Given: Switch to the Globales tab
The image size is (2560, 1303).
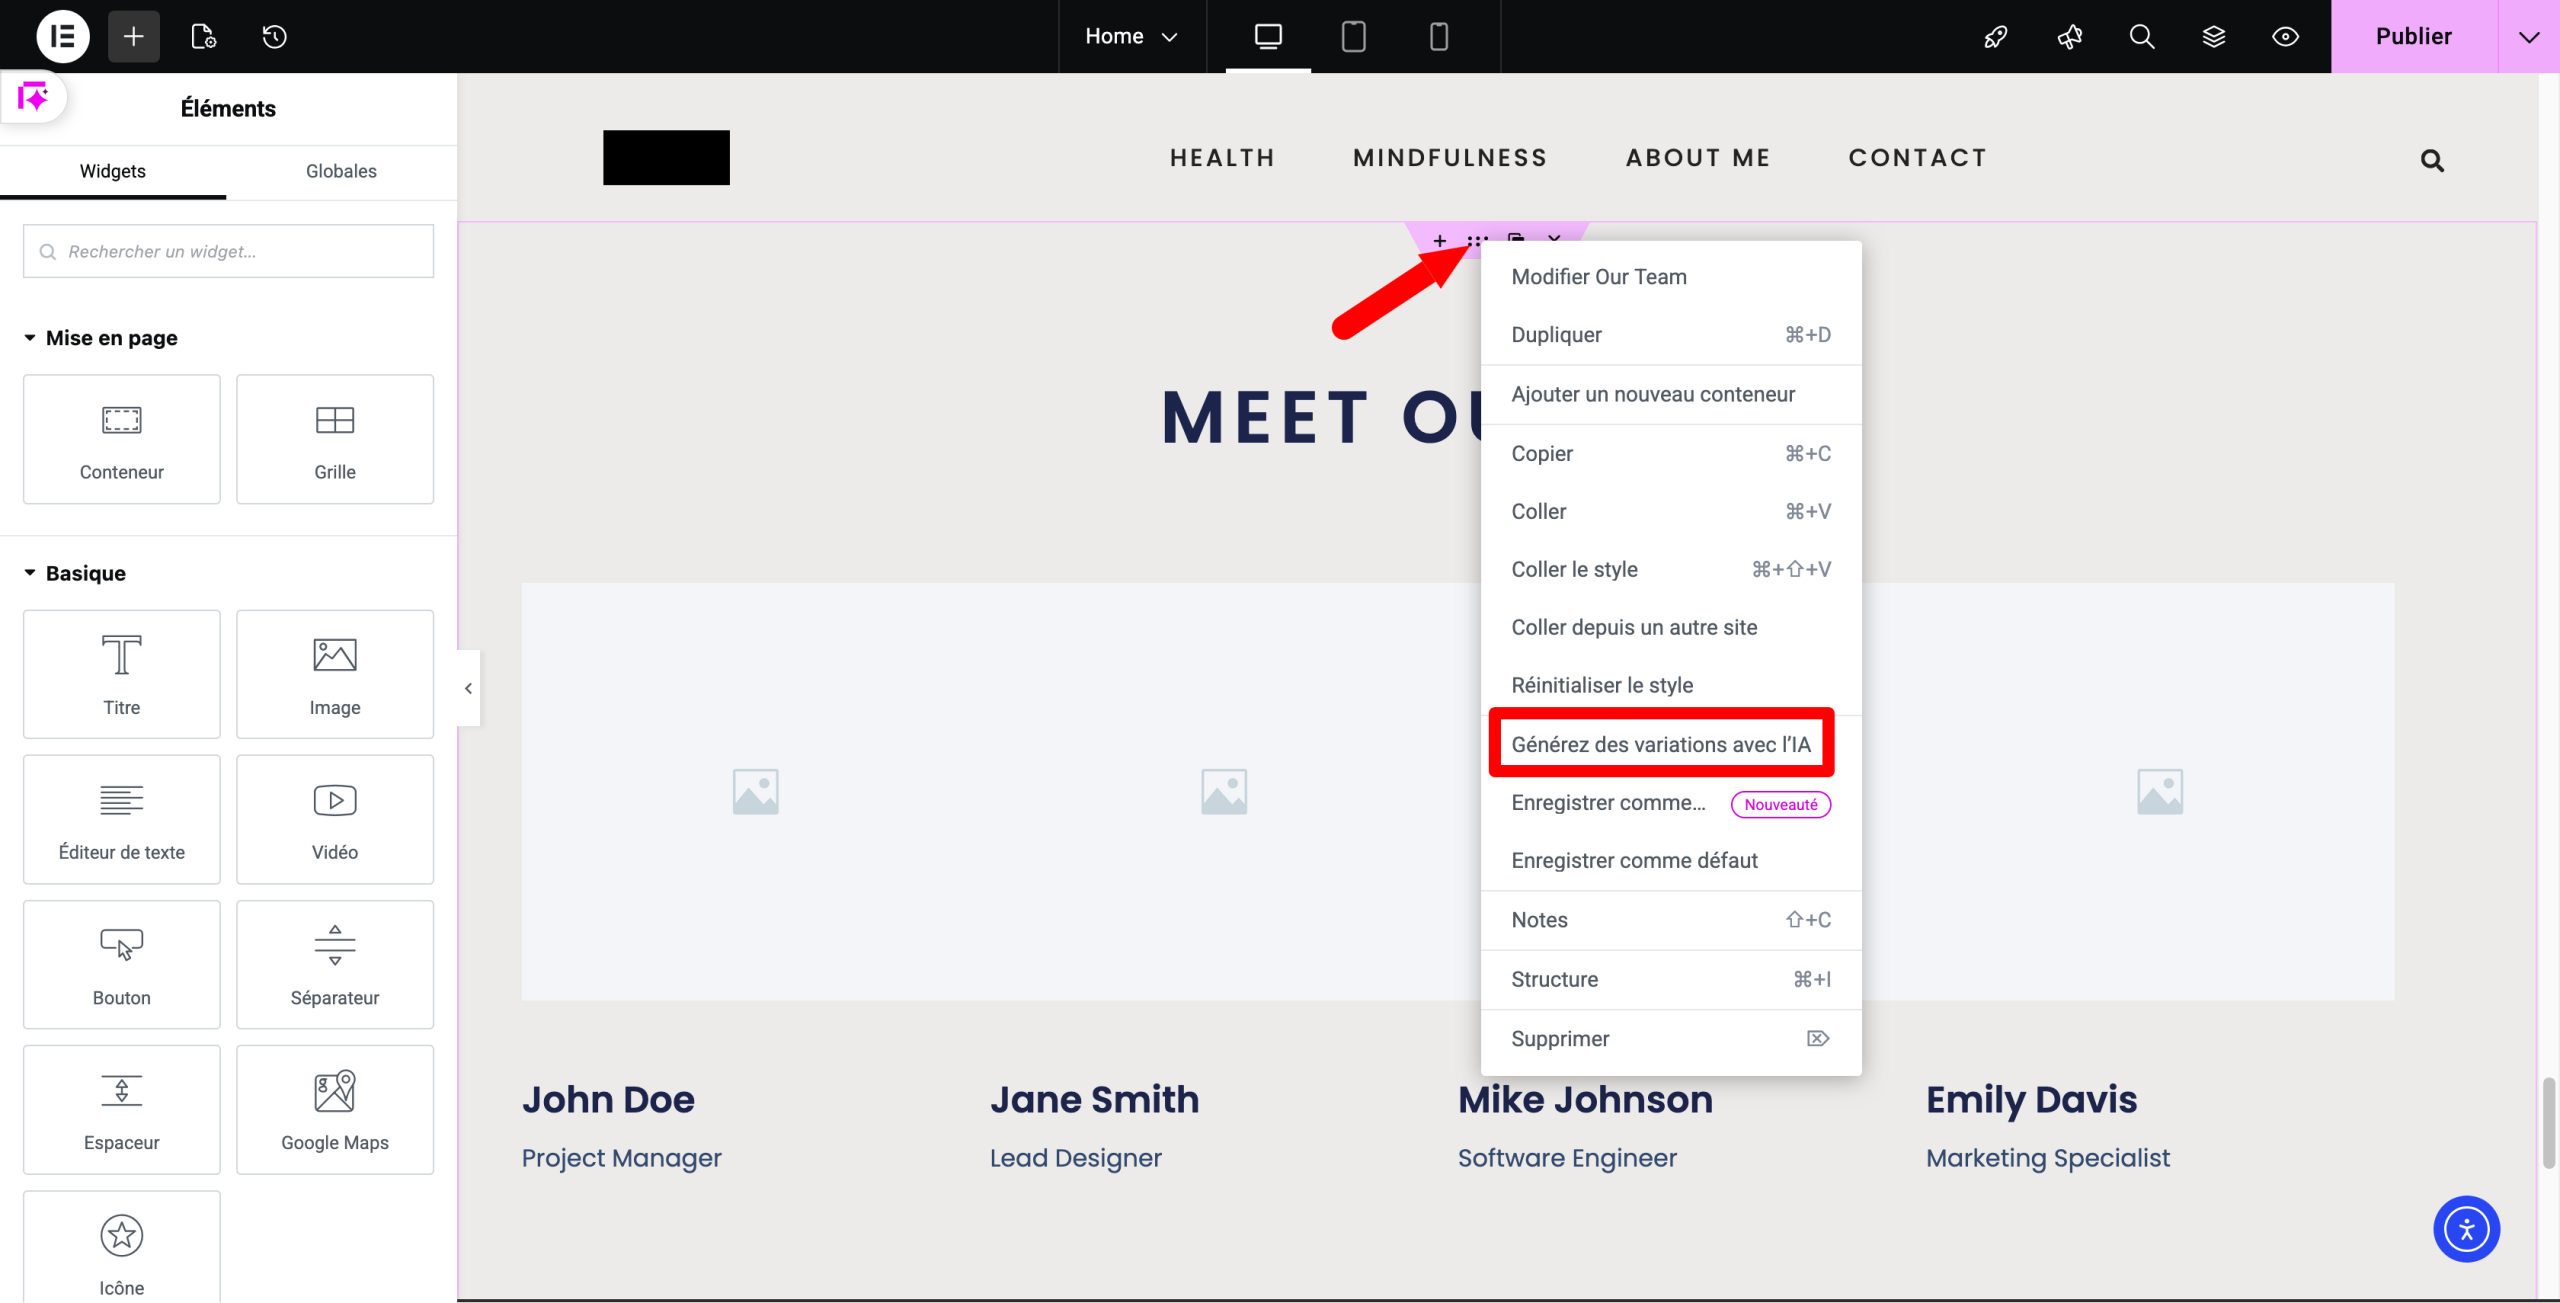Looking at the screenshot, I should point(341,171).
